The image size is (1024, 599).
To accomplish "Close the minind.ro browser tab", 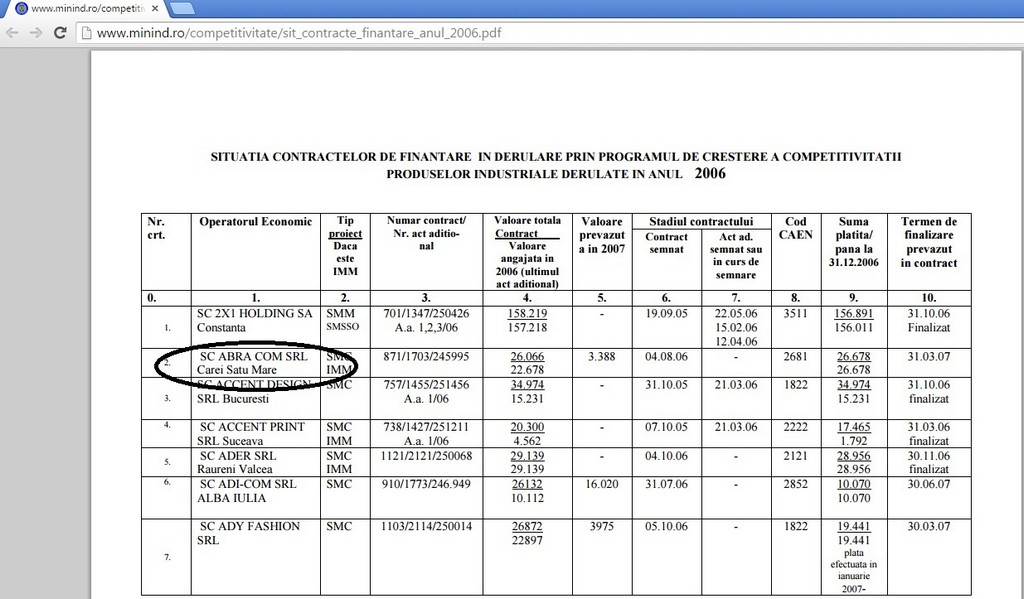I will pyautogui.click(x=155, y=9).
